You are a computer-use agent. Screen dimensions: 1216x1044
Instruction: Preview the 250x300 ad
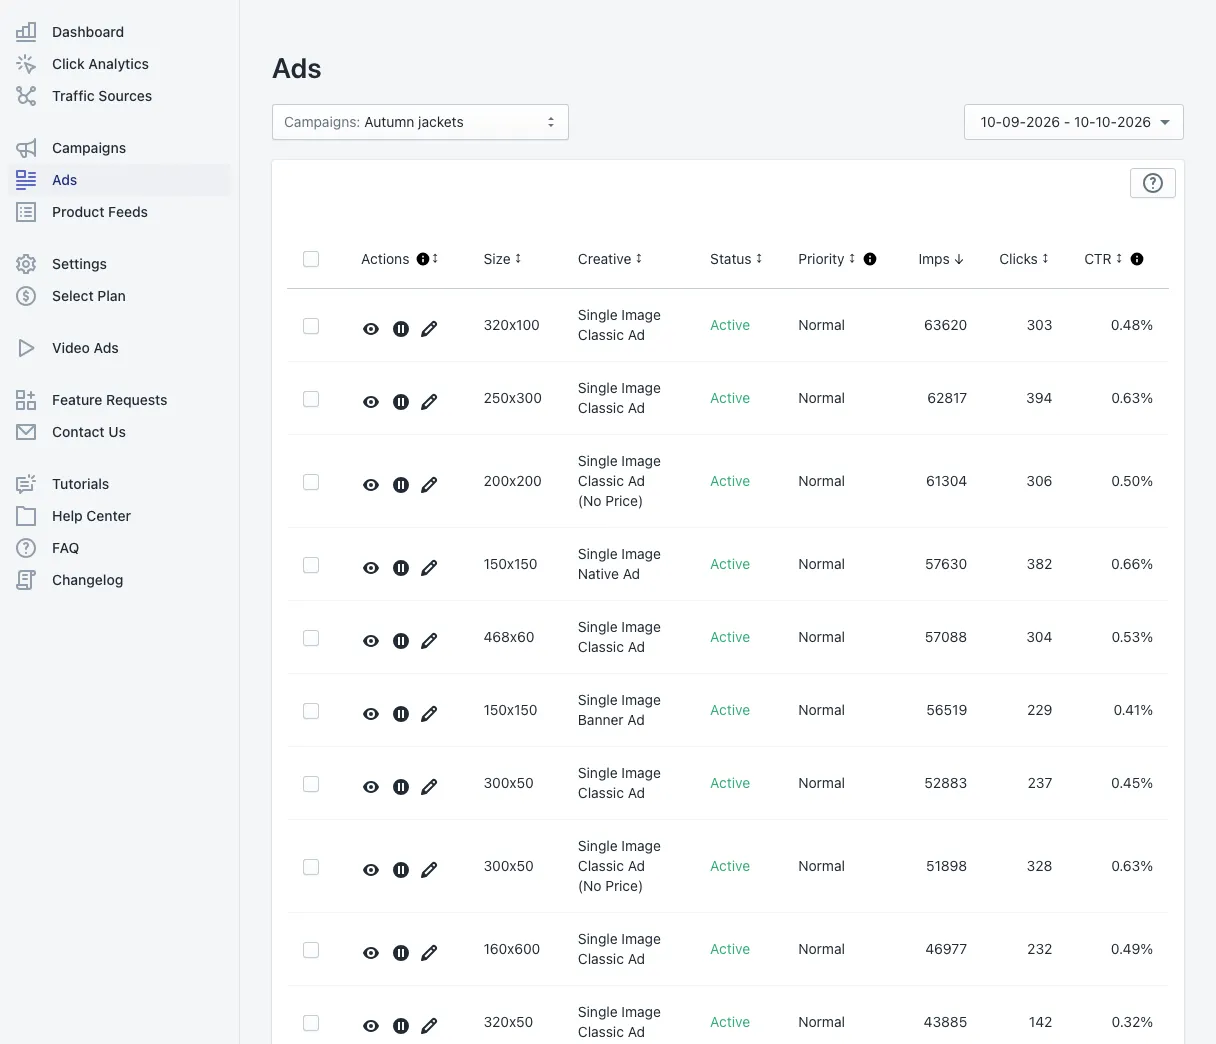click(x=371, y=402)
